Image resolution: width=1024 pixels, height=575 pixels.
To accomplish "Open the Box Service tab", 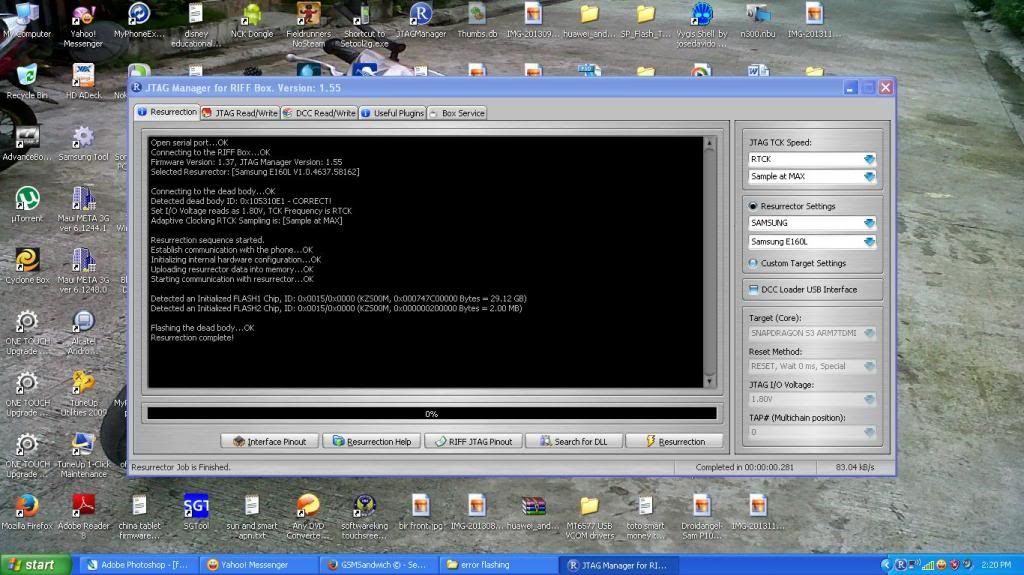I will click(456, 113).
